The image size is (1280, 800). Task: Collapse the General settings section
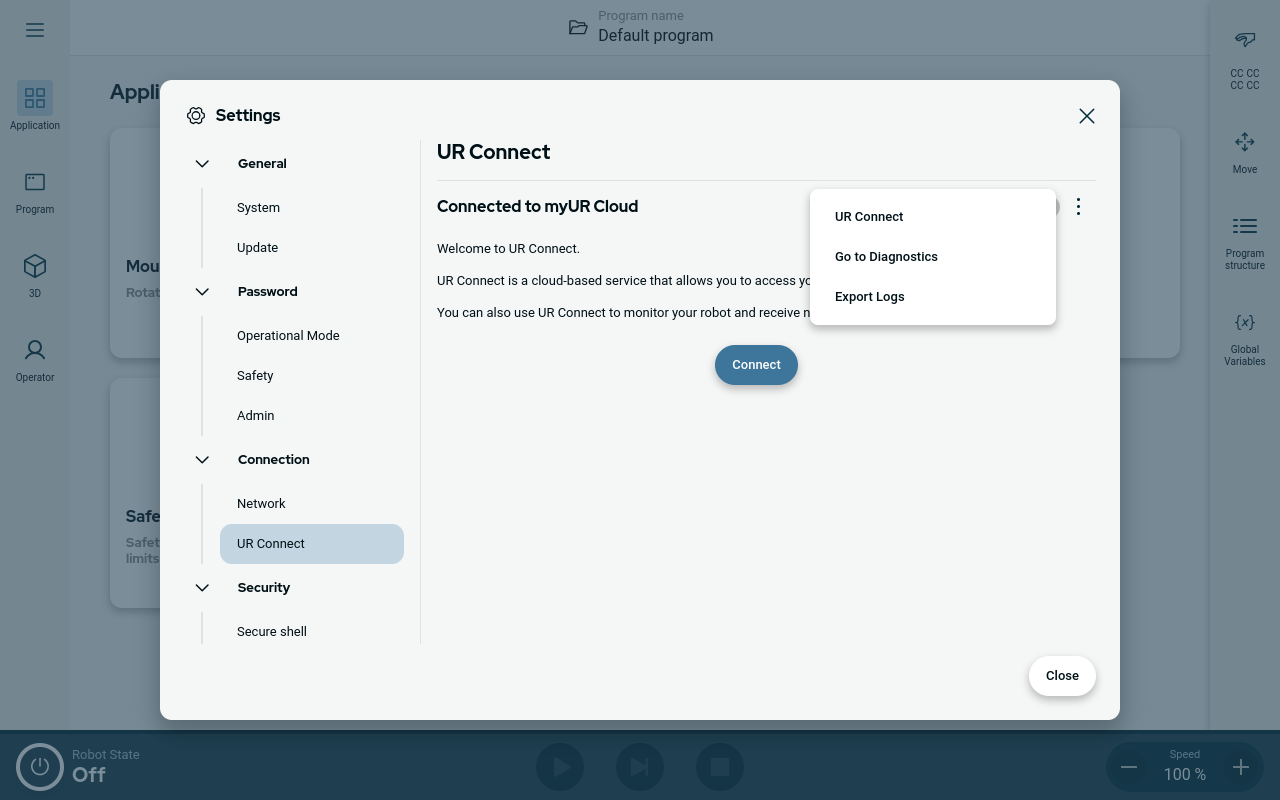[202, 164]
